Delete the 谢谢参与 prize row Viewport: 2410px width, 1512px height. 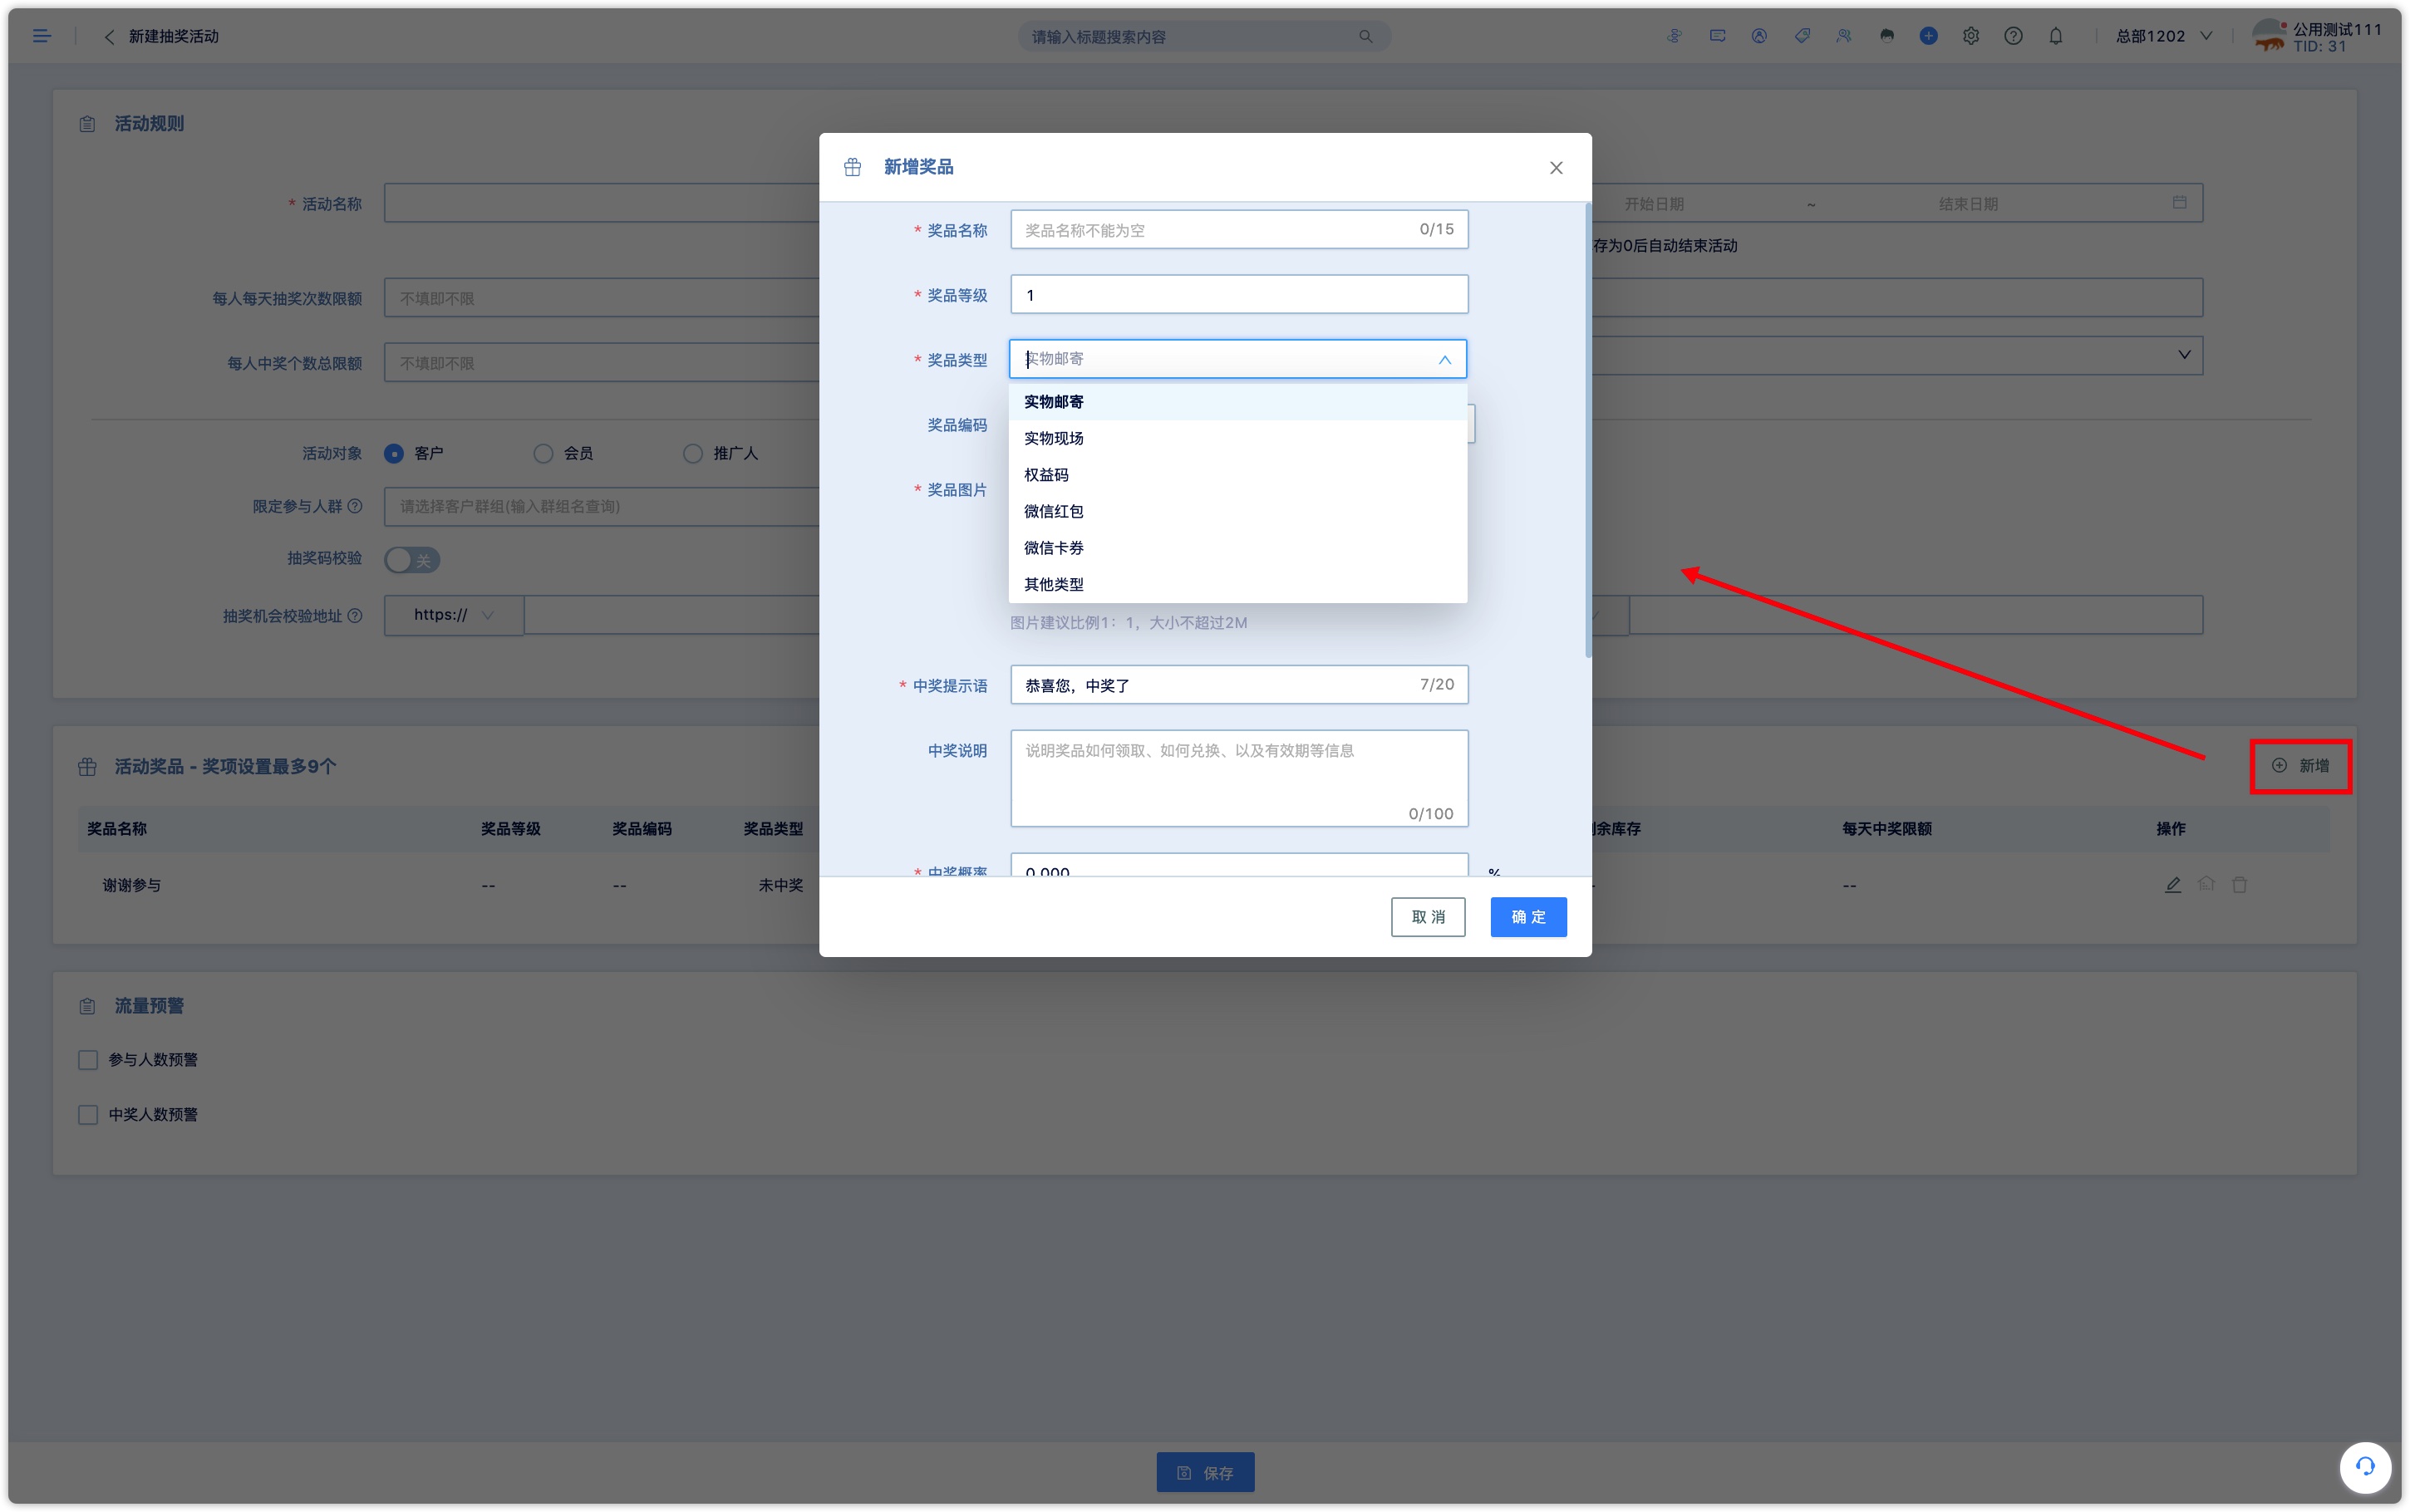coord(2240,885)
